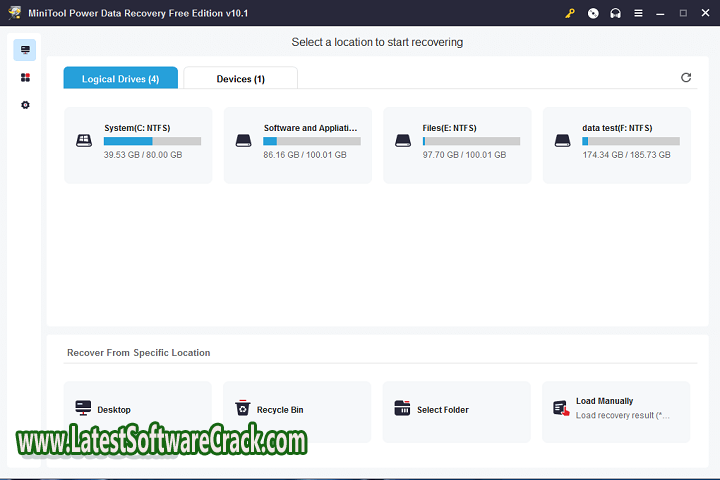720x480 pixels.
Task: Click the yellow key register icon
Action: click(570, 13)
